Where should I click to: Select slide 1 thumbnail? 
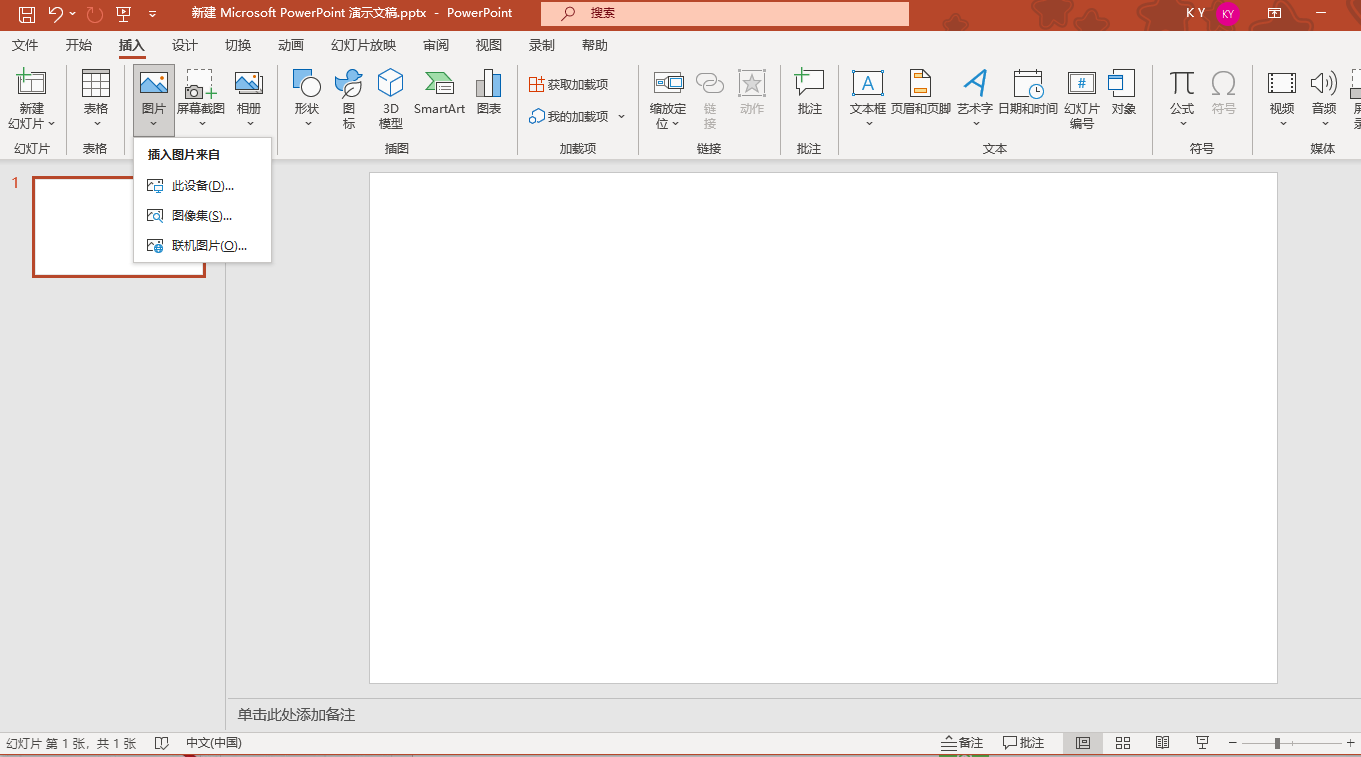click(119, 227)
